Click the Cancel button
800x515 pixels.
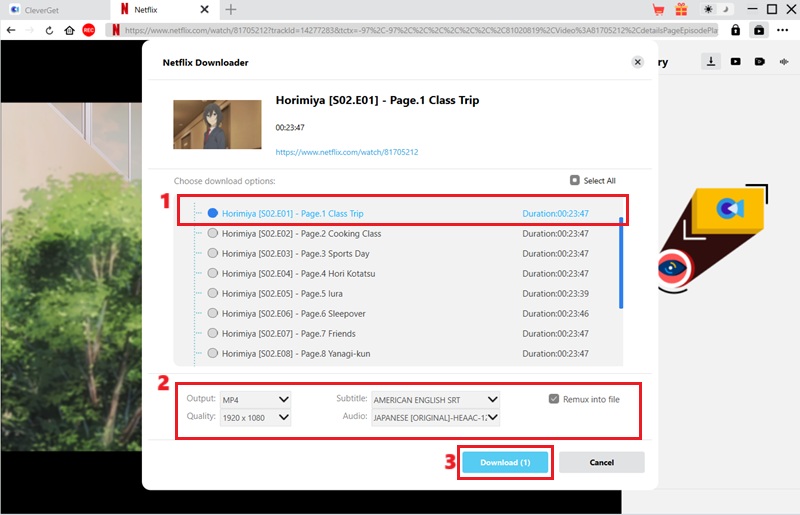click(602, 462)
